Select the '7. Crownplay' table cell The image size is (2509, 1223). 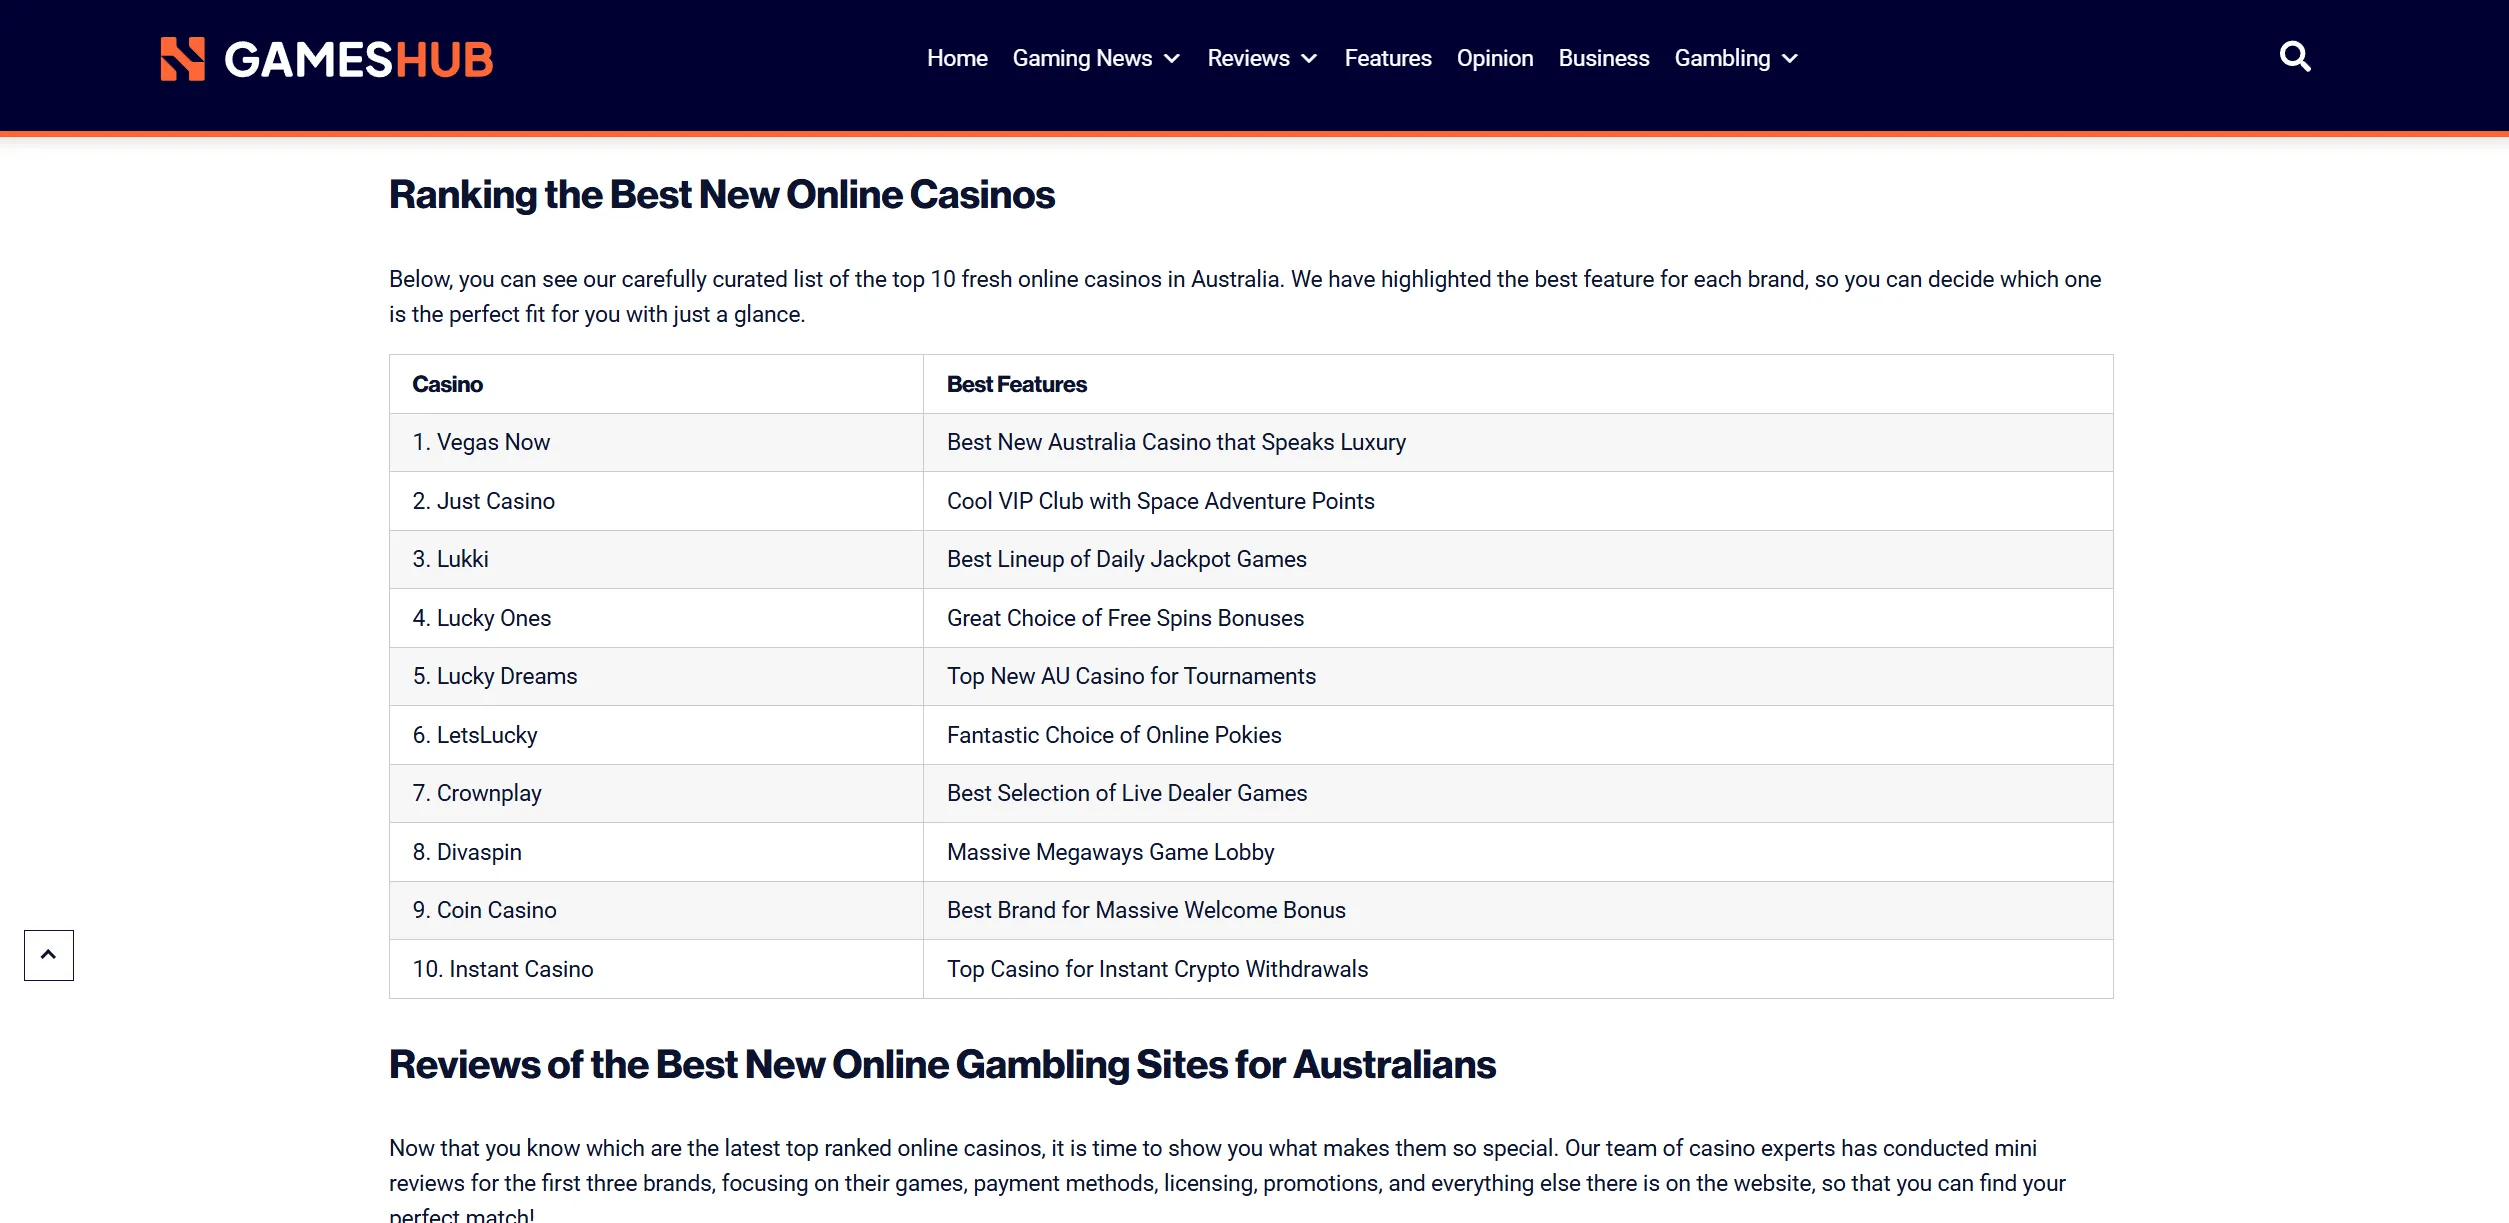point(656,793)
